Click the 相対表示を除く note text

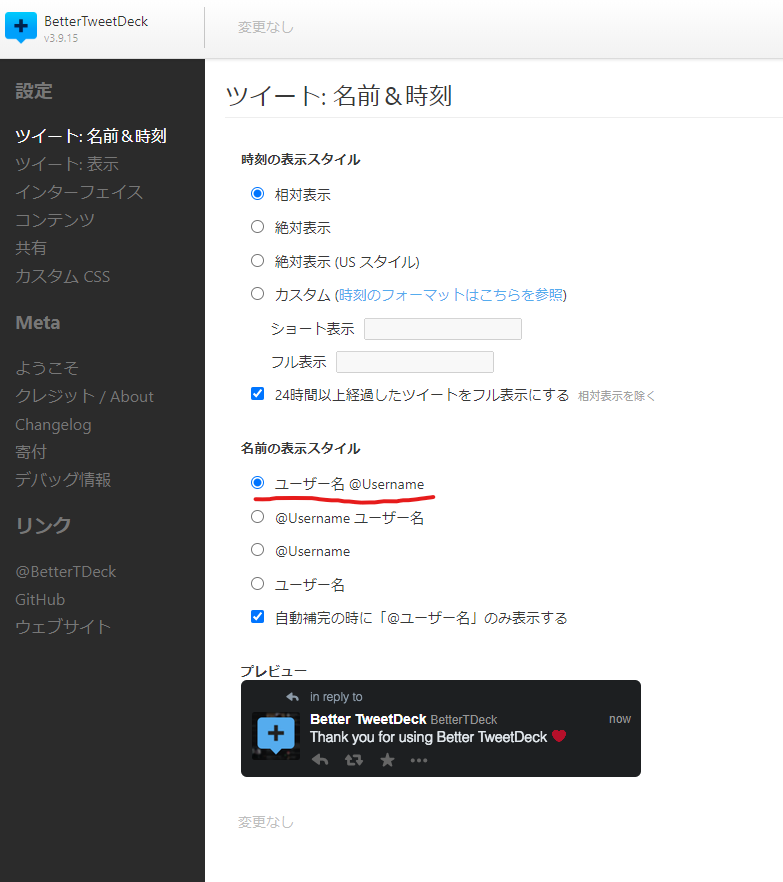click(616, 396)
